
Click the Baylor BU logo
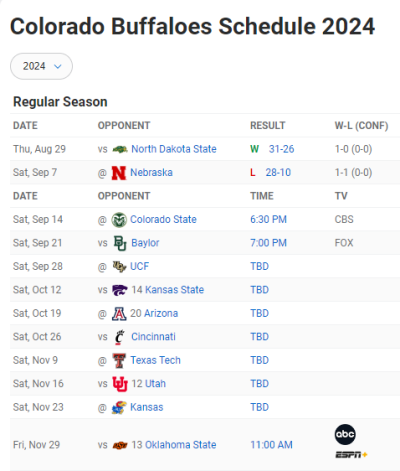120,243
